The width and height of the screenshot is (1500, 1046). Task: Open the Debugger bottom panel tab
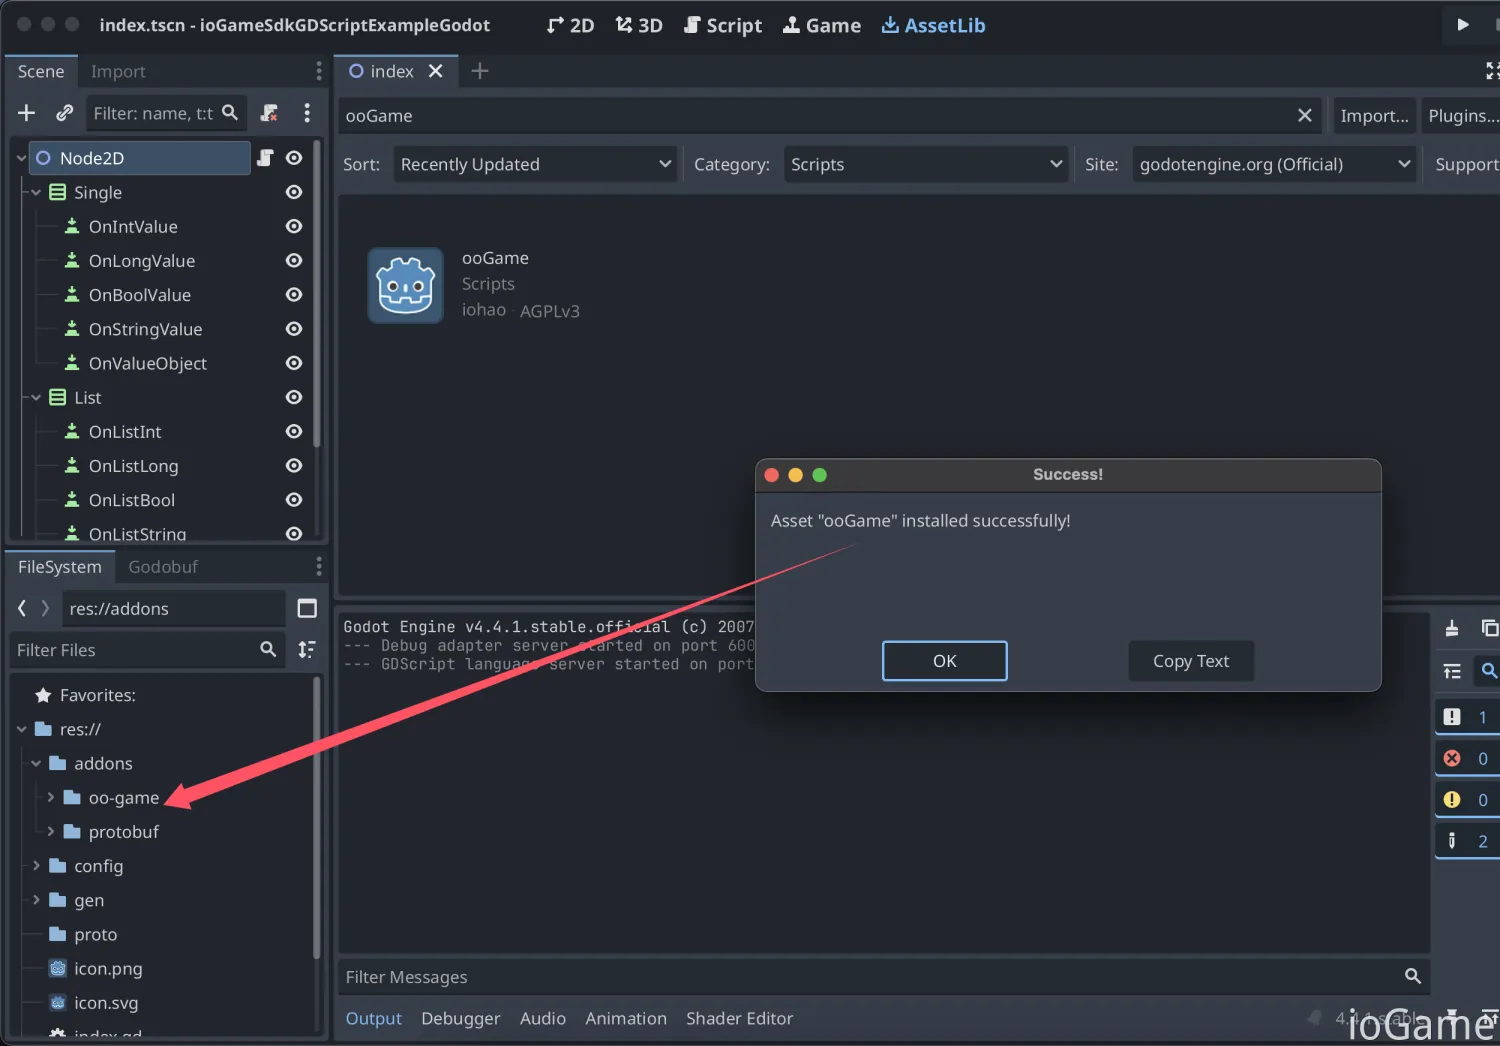coord(460,1018)
